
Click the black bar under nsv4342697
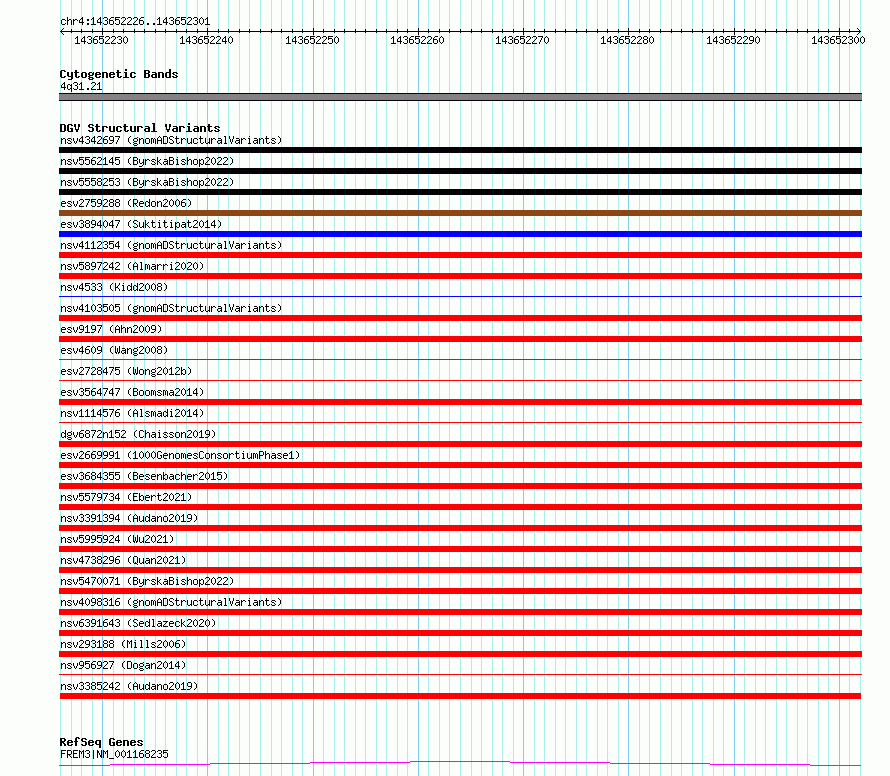pyautogui.click(x=460, y=150)
